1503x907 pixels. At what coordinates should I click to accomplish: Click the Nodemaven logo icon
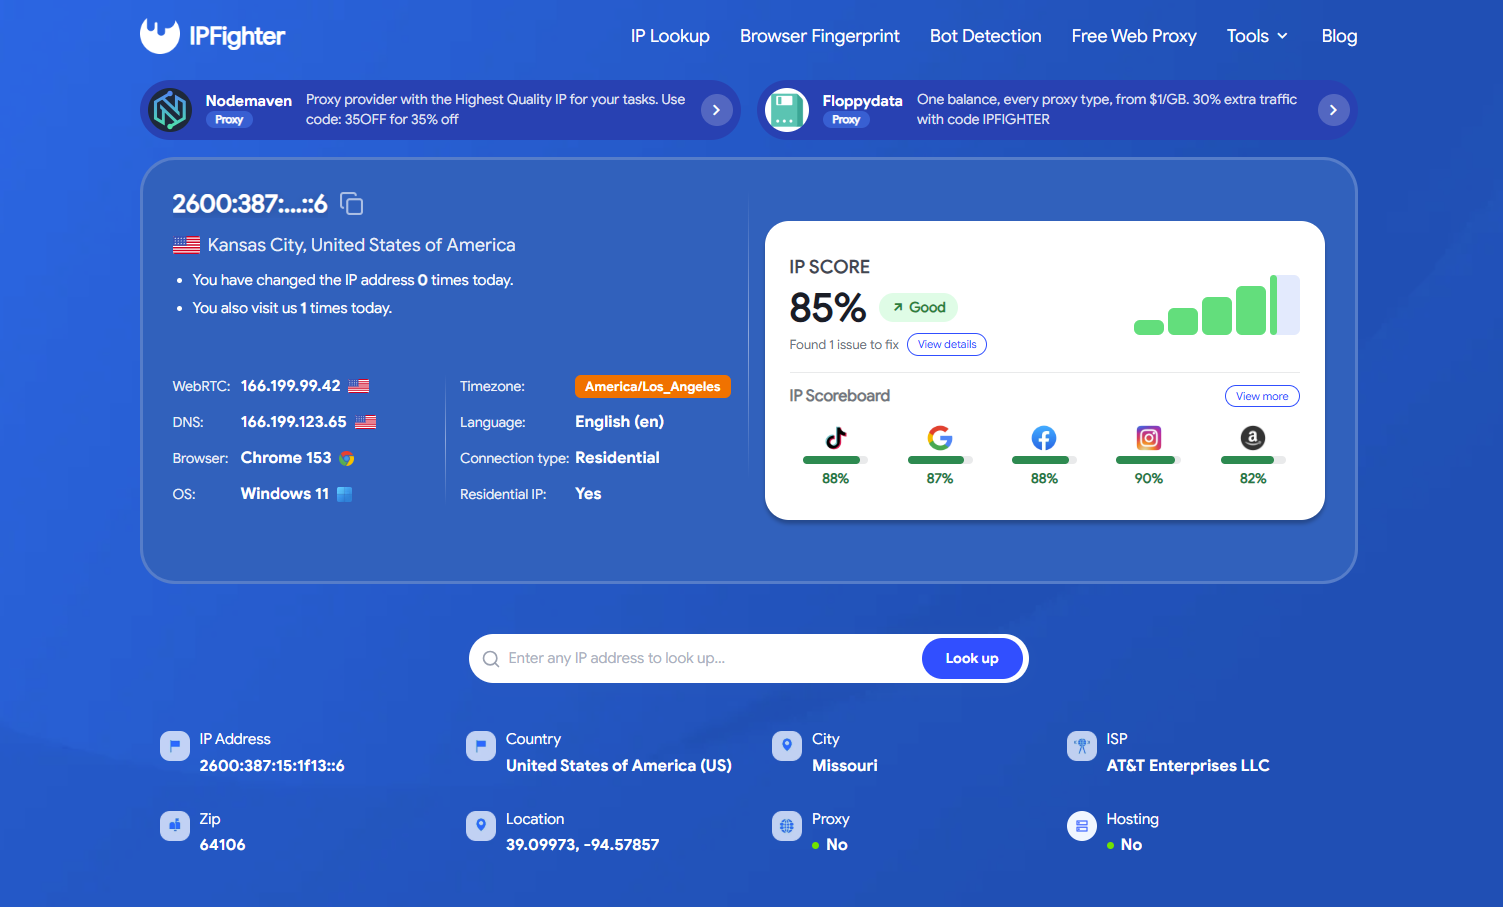click(170, 110)
